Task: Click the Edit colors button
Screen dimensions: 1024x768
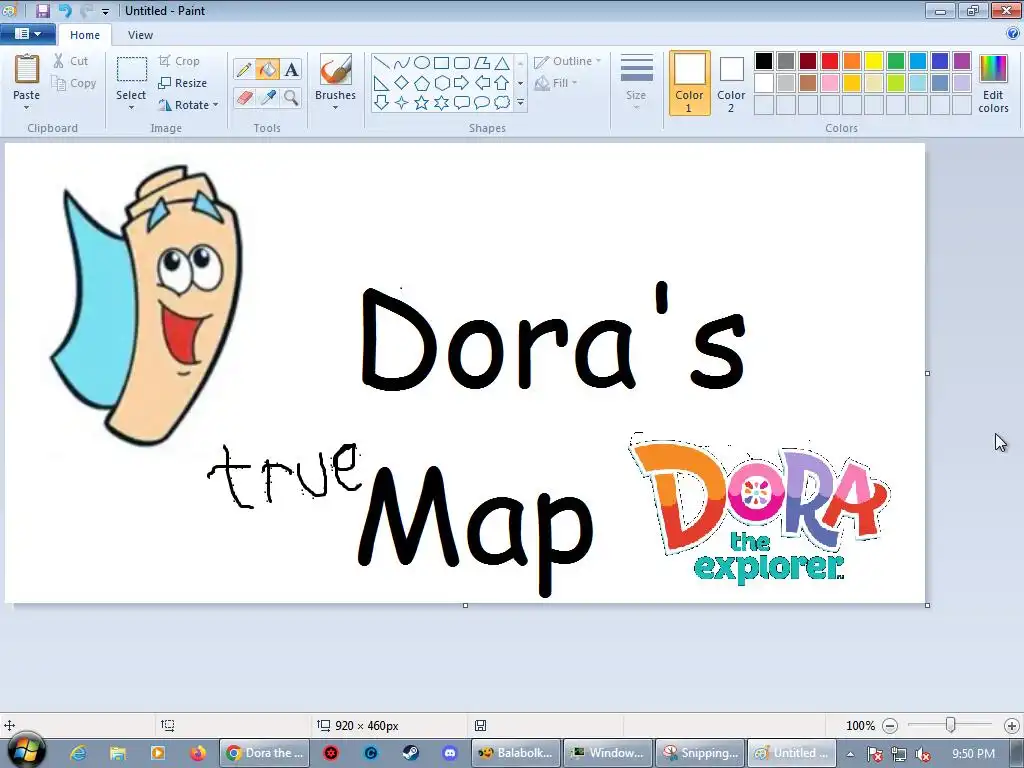Action: 993,84
